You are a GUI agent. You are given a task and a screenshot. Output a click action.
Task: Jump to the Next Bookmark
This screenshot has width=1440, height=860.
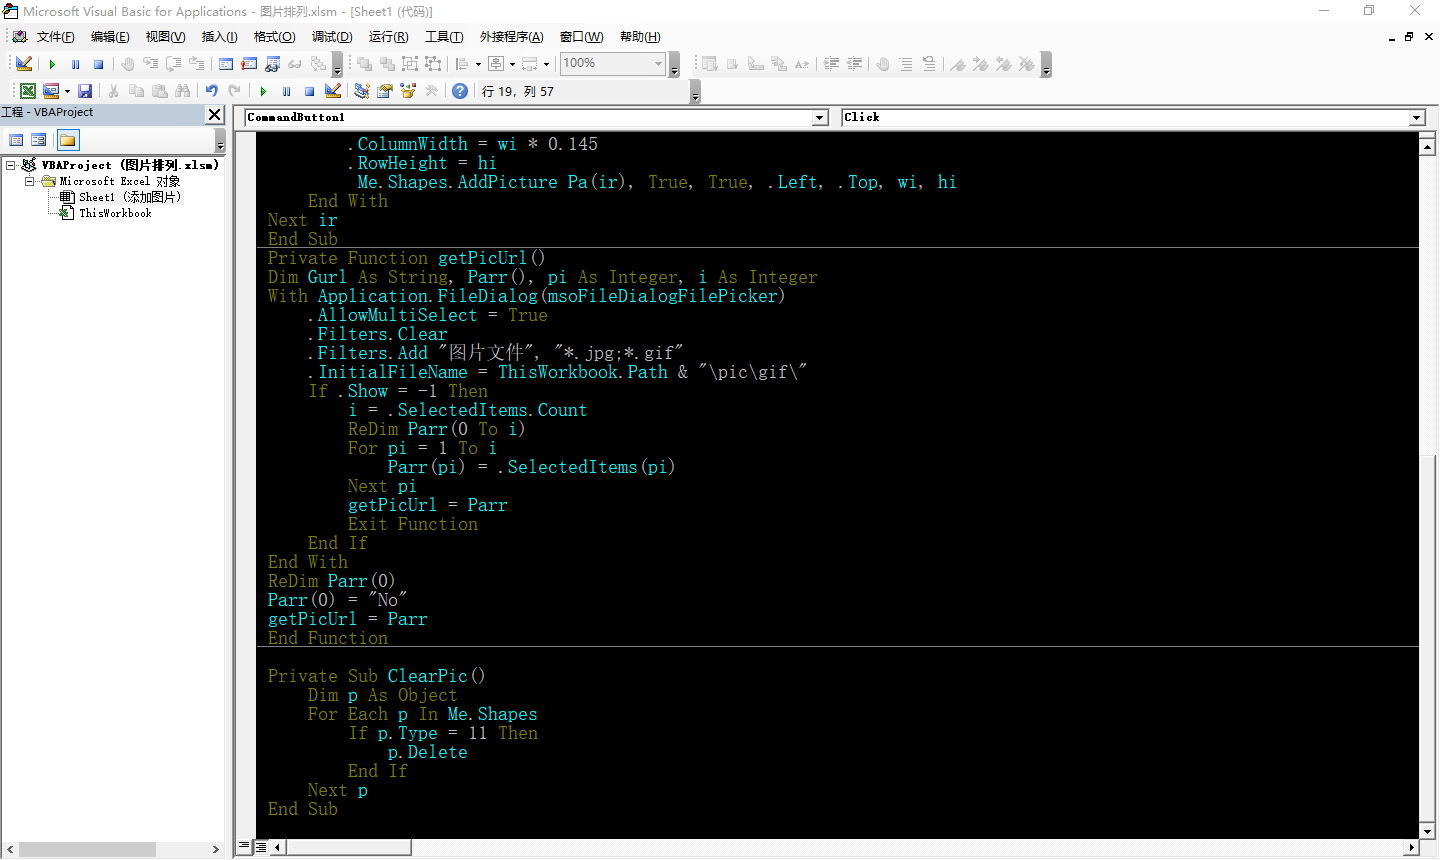(x=981, y=64)
